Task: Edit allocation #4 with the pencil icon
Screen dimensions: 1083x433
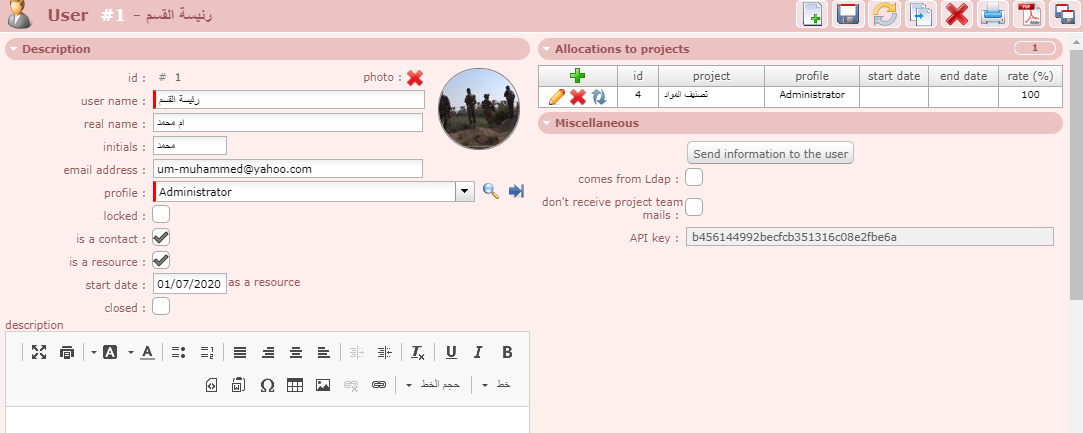Action: (557, 97)
